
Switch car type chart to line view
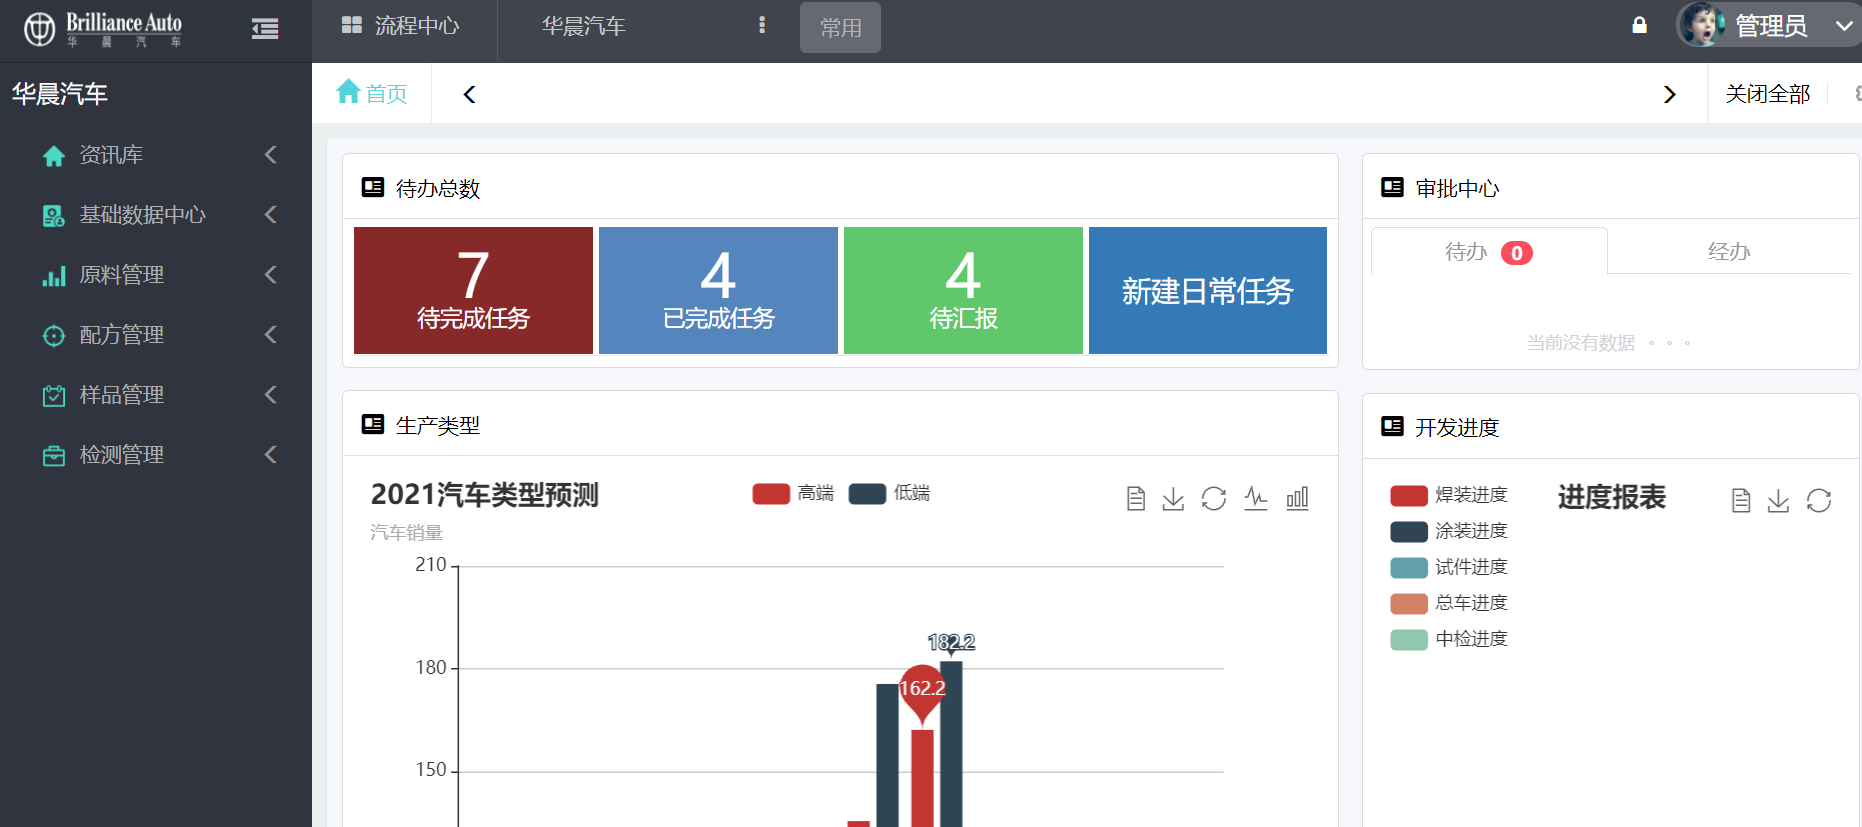point(1256,498)
